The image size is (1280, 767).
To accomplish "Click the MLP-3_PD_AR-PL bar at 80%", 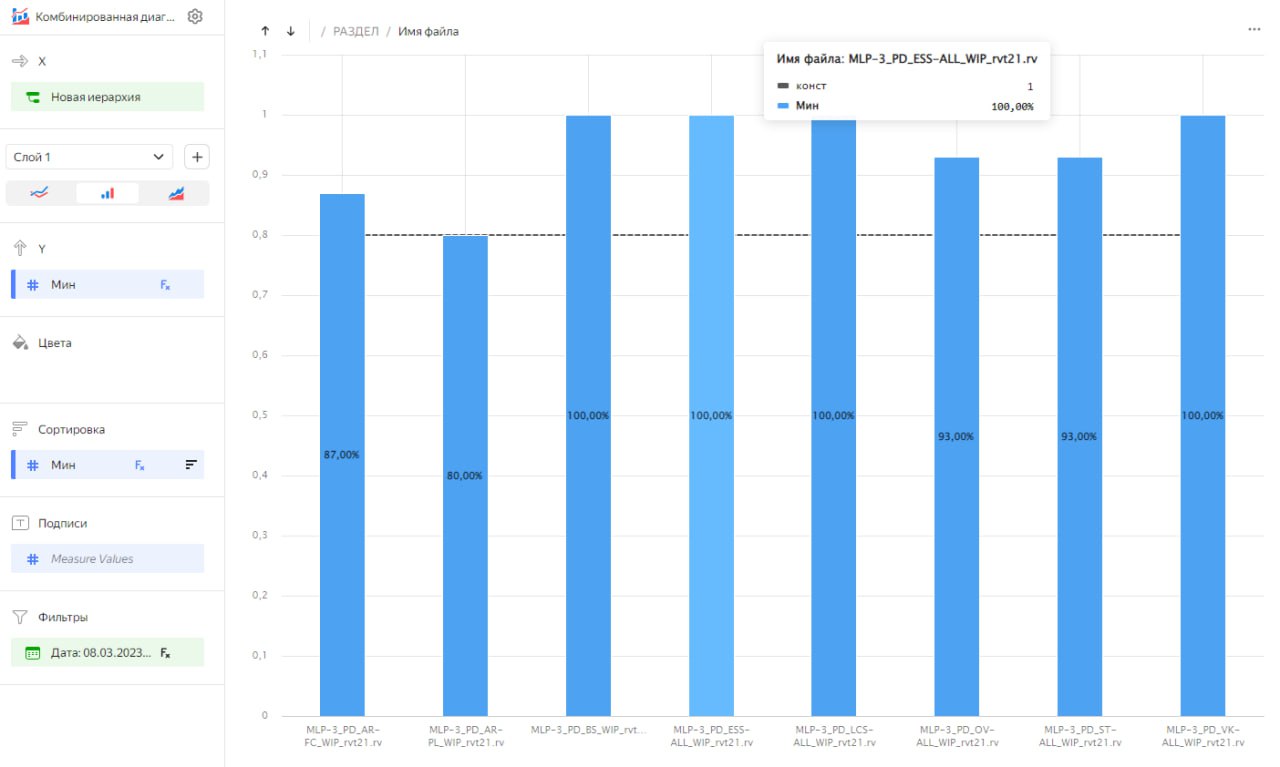I will click(x=465, y=476).
